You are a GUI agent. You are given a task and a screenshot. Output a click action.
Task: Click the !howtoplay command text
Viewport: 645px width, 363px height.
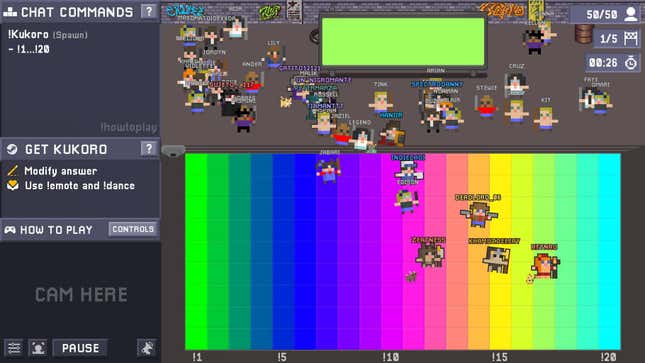click(x=129, y=128)
